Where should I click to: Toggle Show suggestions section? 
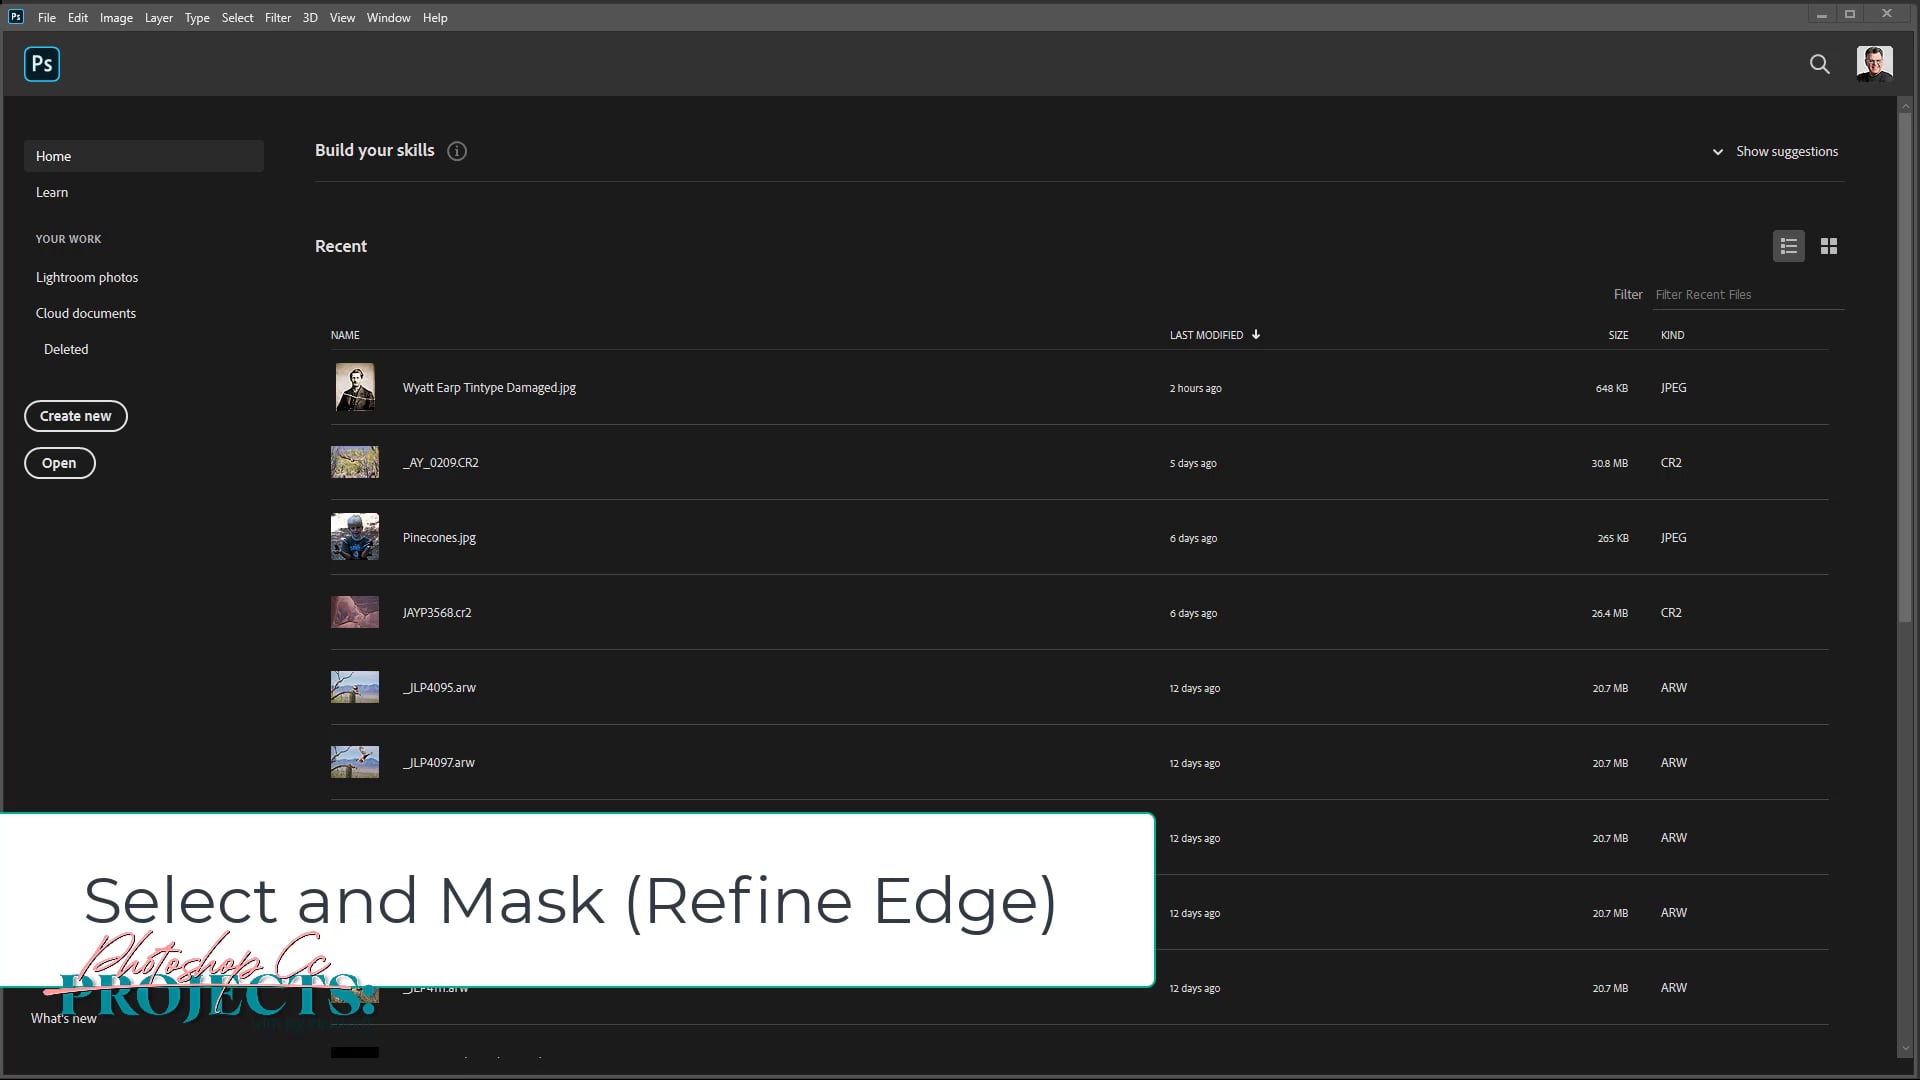pos(1786,151)
